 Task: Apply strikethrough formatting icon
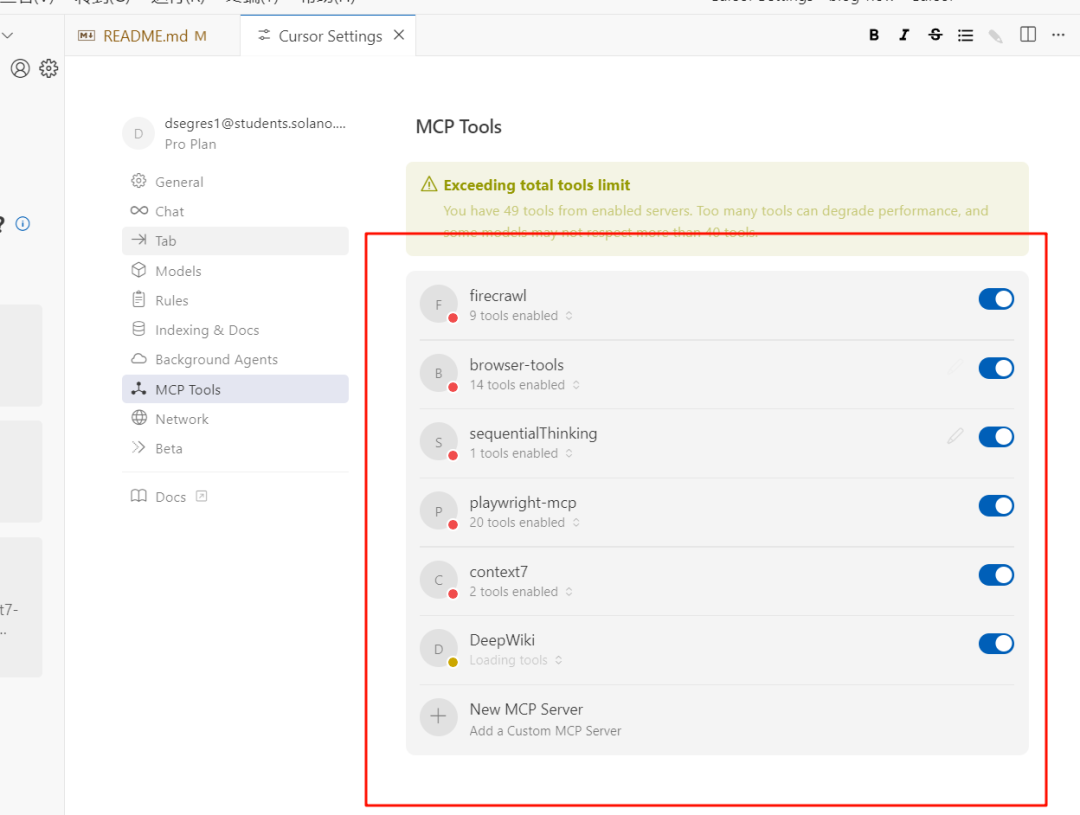(935, 35)
